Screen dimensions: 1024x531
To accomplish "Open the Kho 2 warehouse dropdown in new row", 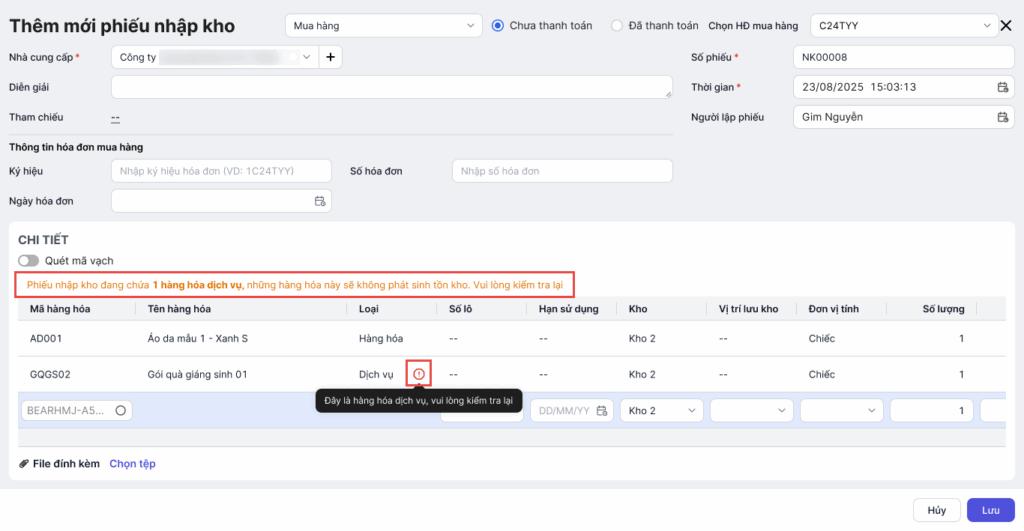I will tap(661, 410).
